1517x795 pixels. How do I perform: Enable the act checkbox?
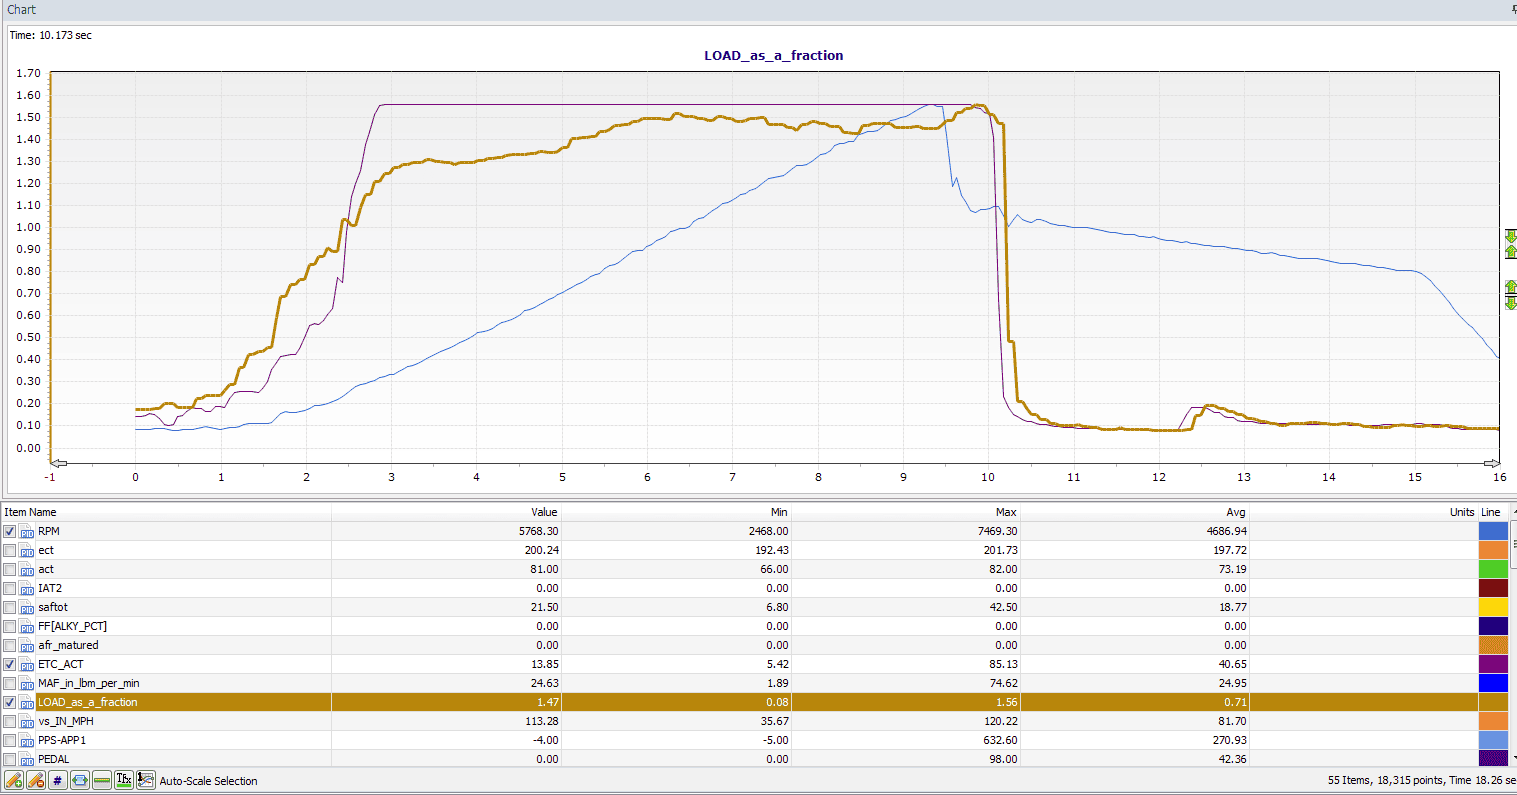pyautogui.click(x=10, y=570)
